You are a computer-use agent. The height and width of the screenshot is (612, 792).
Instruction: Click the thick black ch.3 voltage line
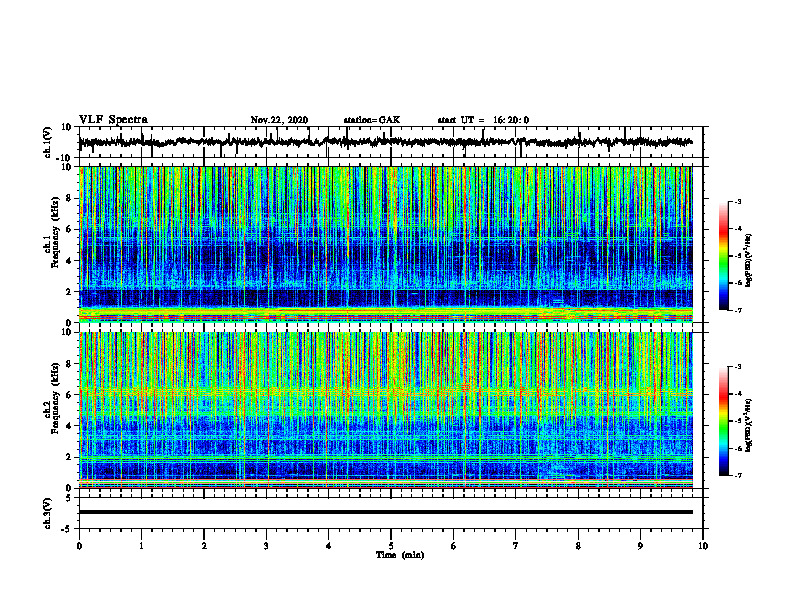[386, 512]
